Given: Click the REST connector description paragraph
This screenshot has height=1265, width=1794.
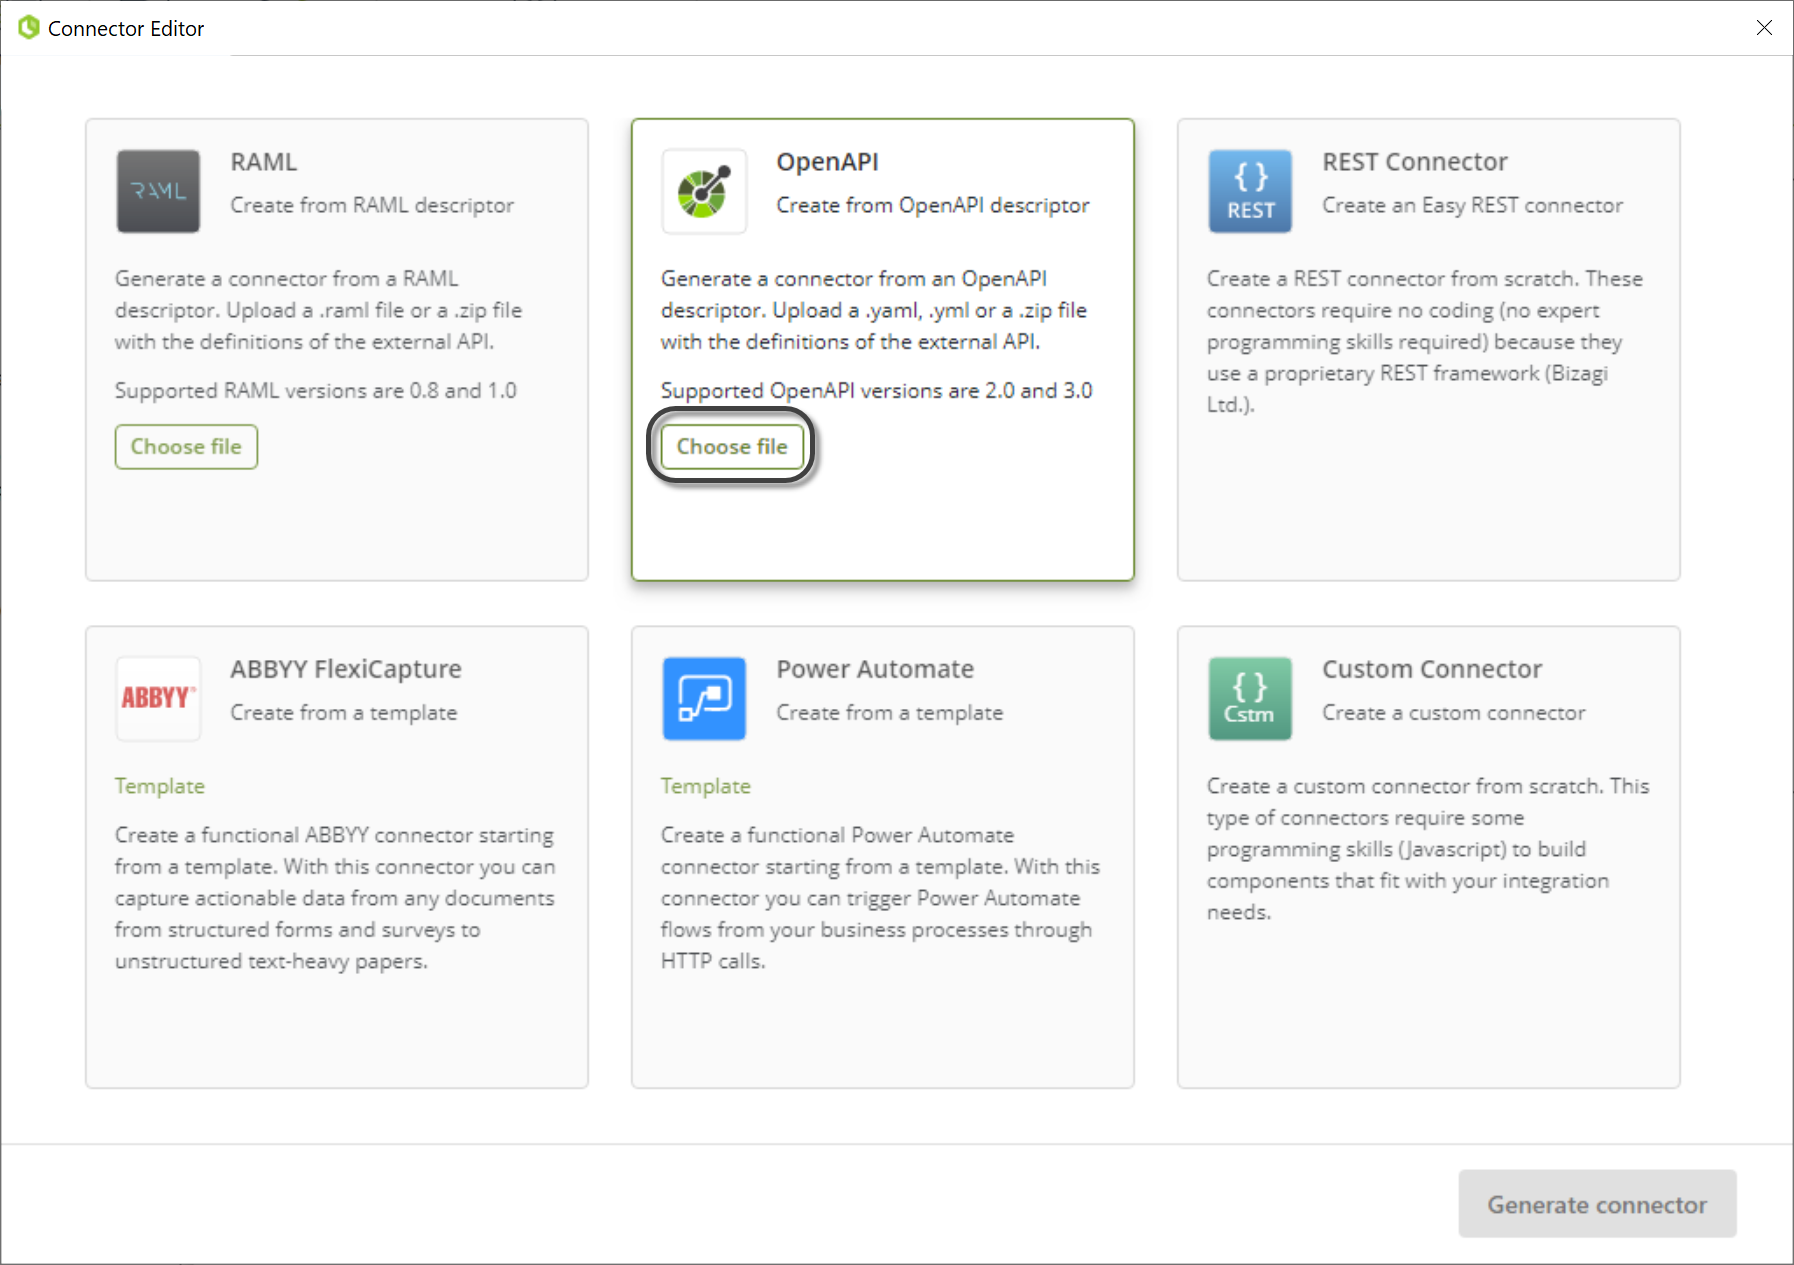Looking at the screenshot, I should (1425, 341).
